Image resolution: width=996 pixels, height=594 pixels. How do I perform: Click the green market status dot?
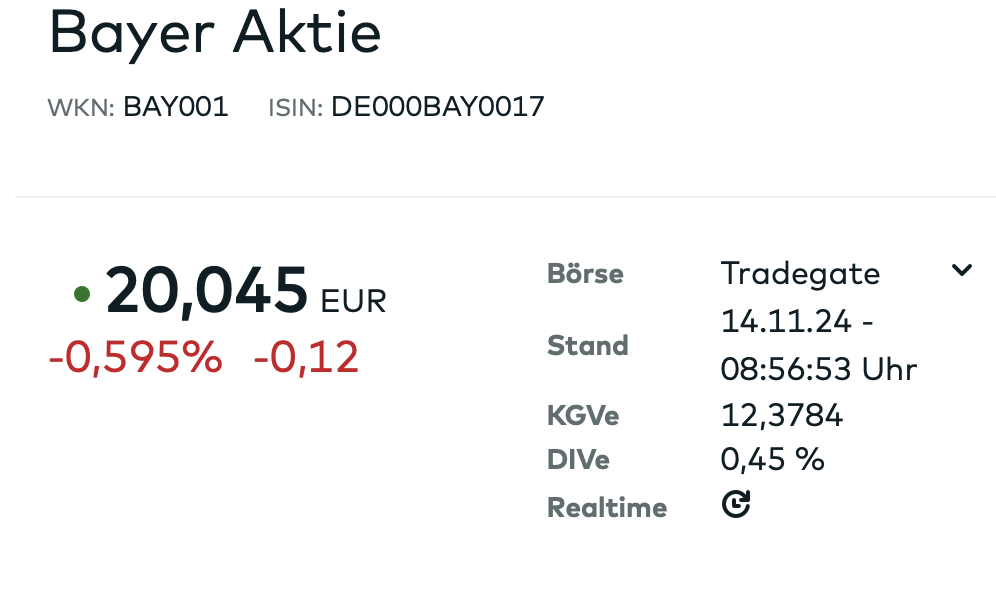(x=82, y=294)
